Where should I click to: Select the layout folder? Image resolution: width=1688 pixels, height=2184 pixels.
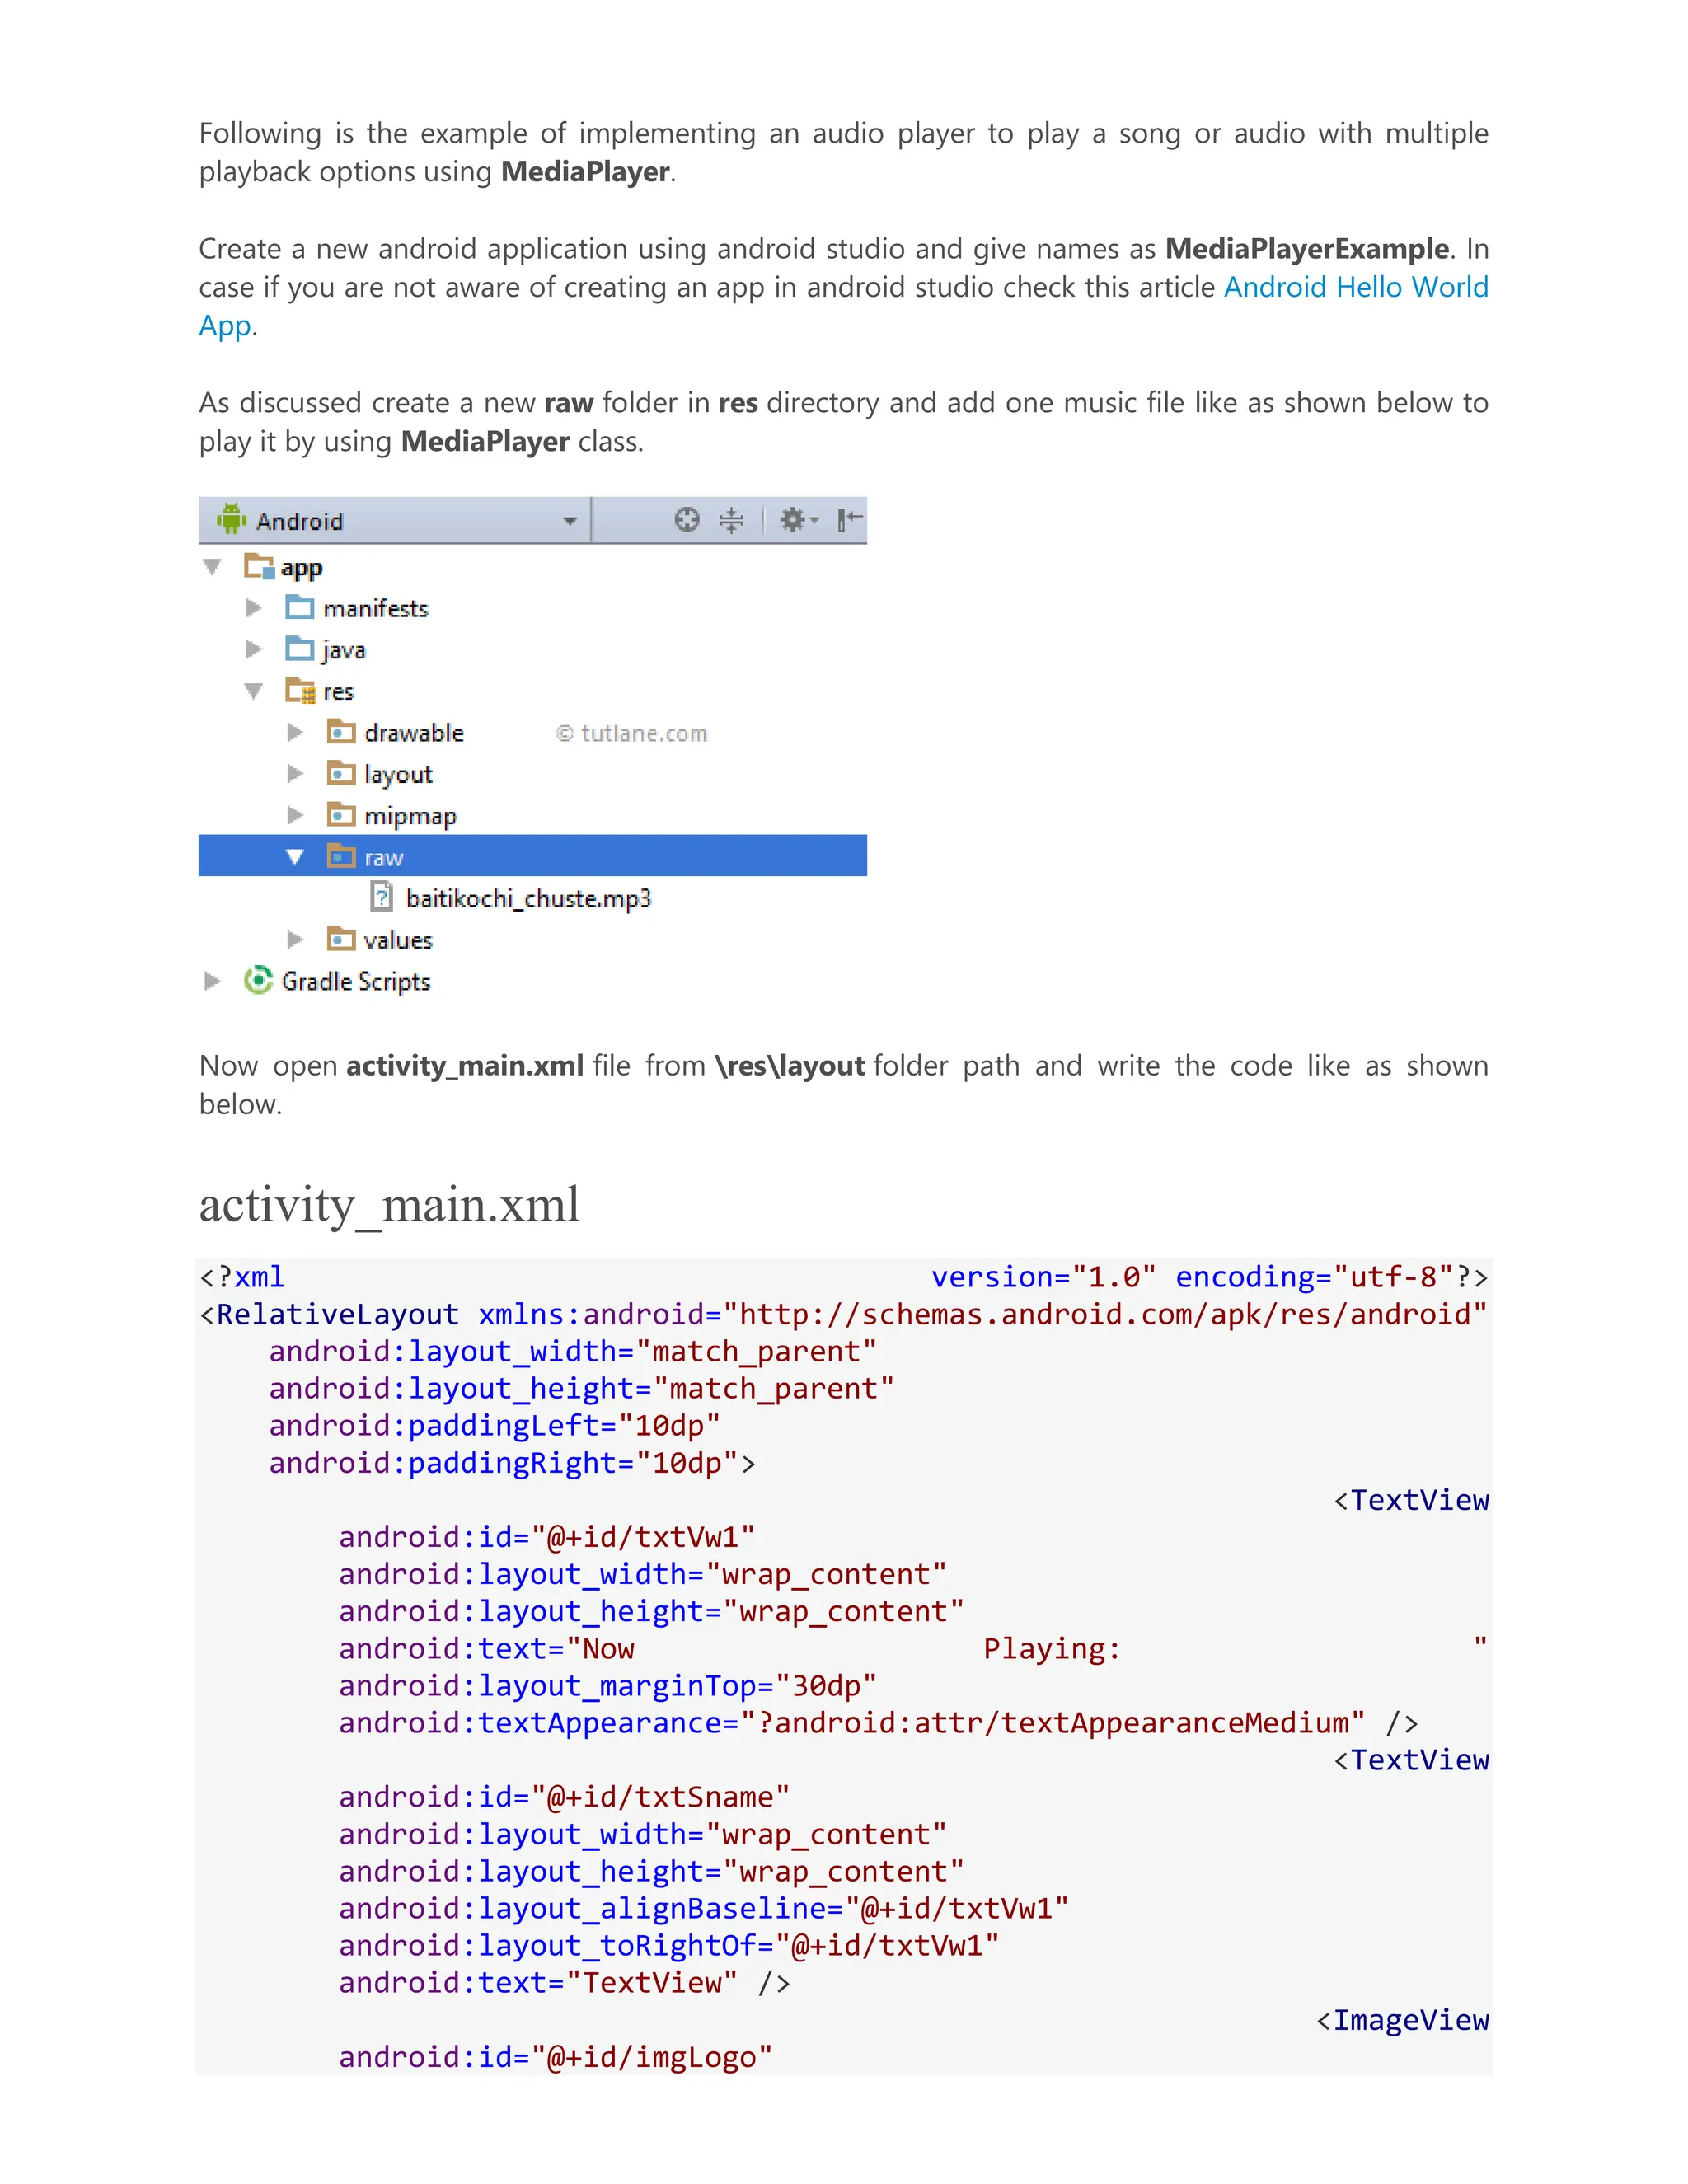click(x=398, y=774)
